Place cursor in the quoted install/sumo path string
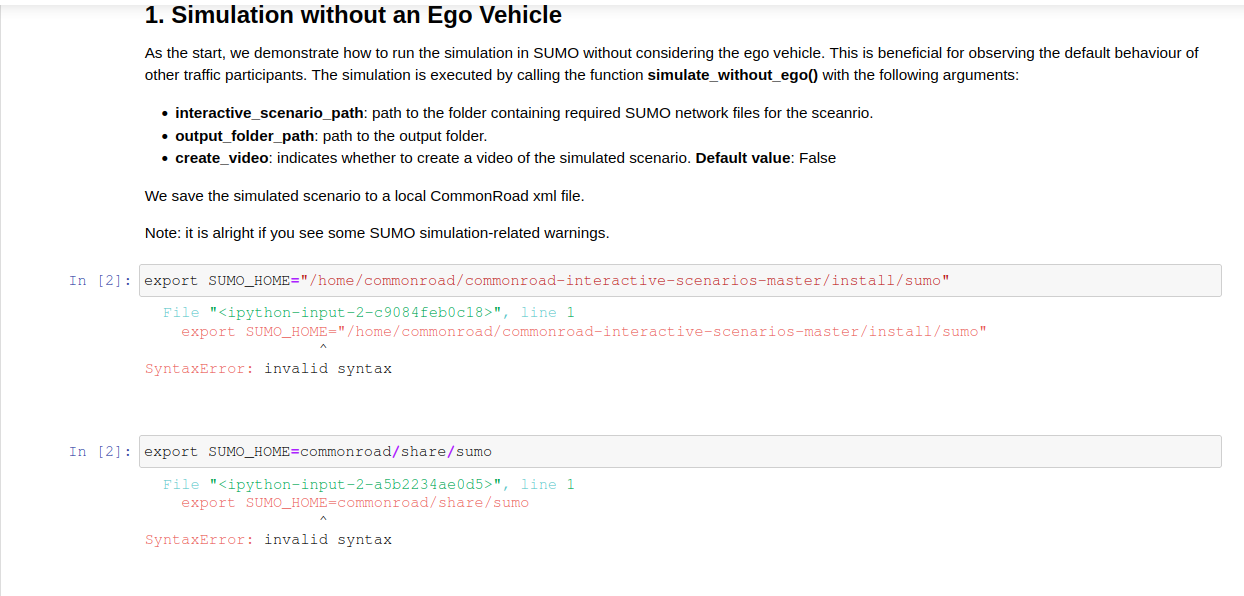Image resolution: width=1244 pixels, height=596 pixels. tap(640, 281)
